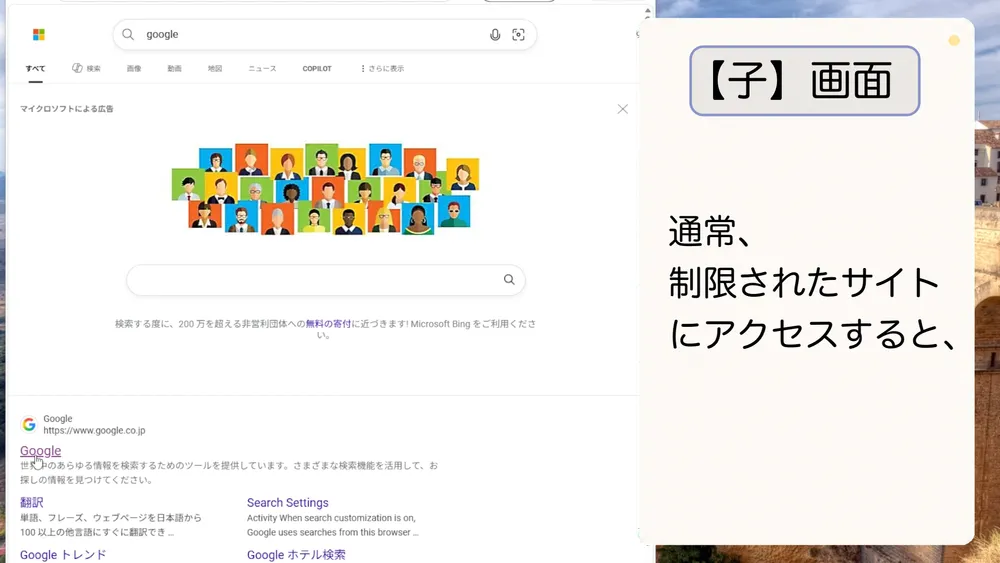This screenshot has width=1000, height=563.
Task: Click the search magnifier icon beside 'google'
Action: [x=128, y=34]
